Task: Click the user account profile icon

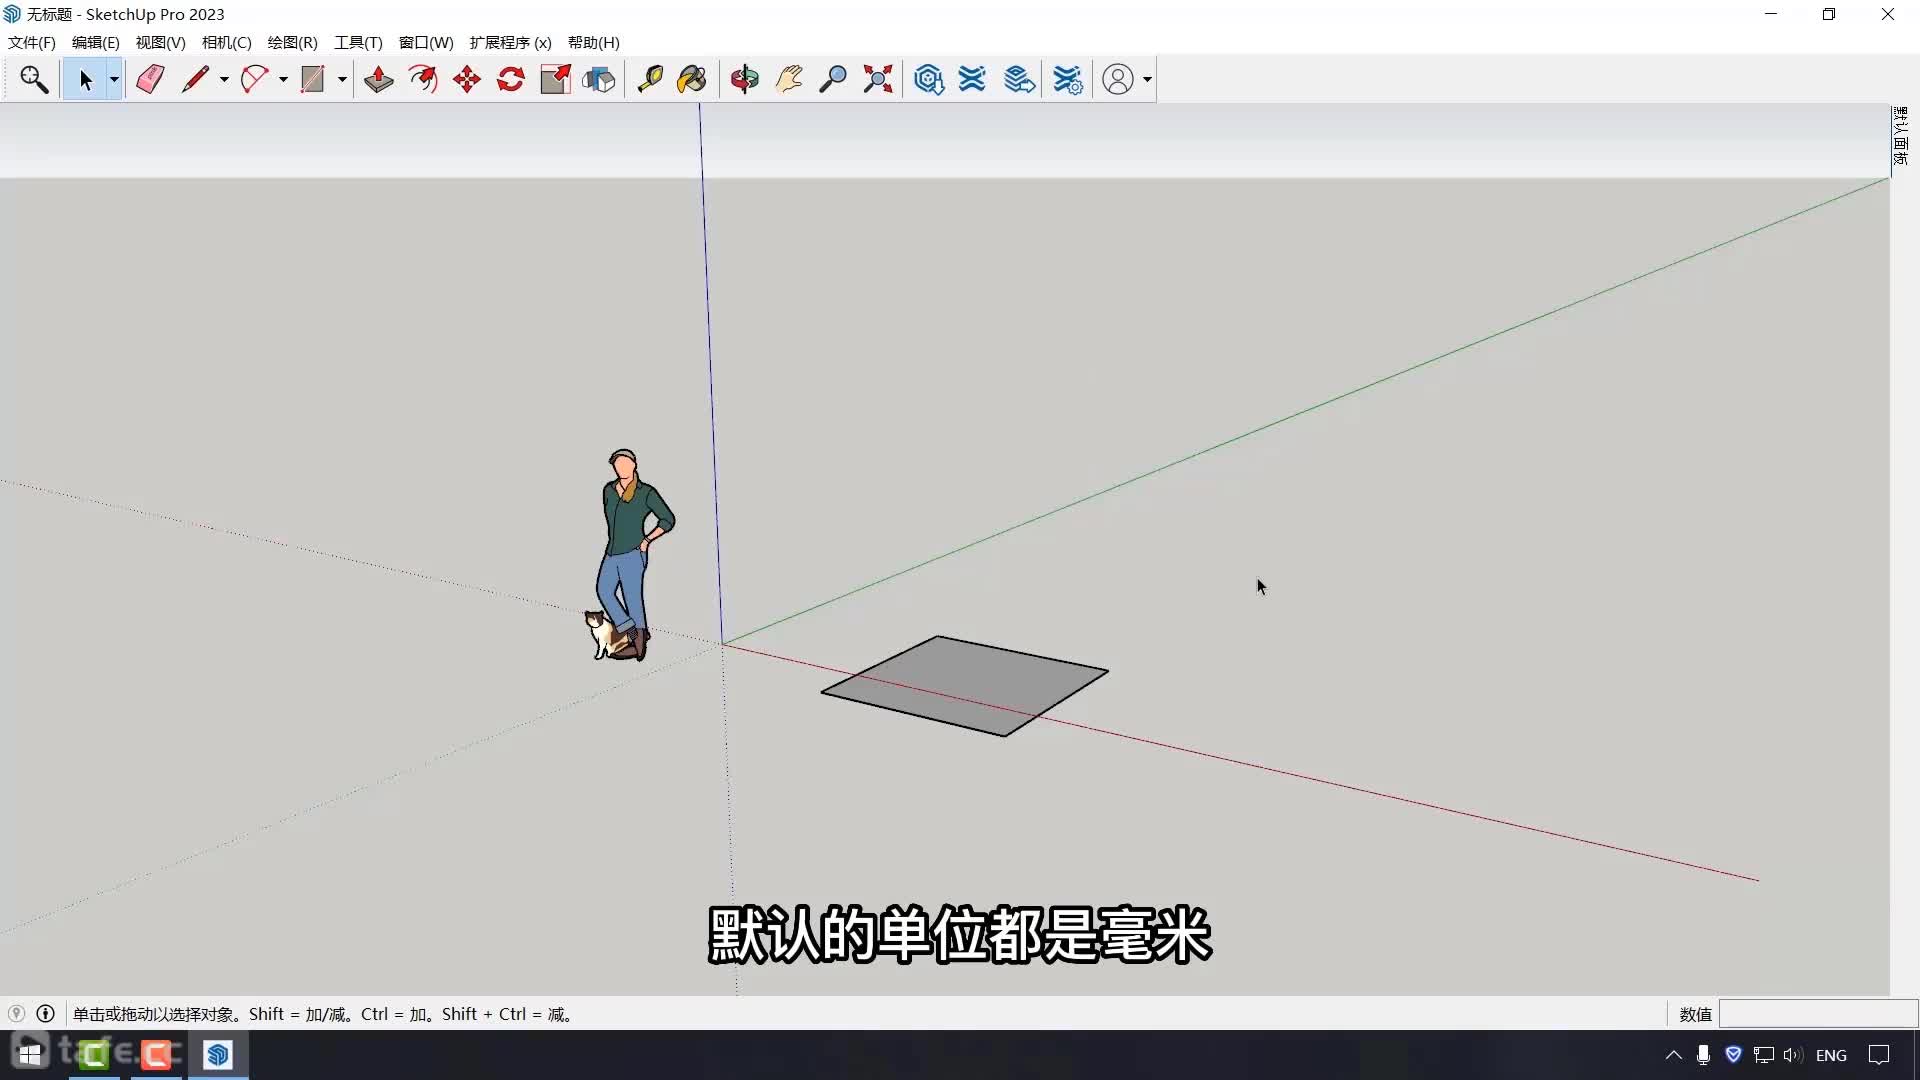Action: coord(1118,80)
